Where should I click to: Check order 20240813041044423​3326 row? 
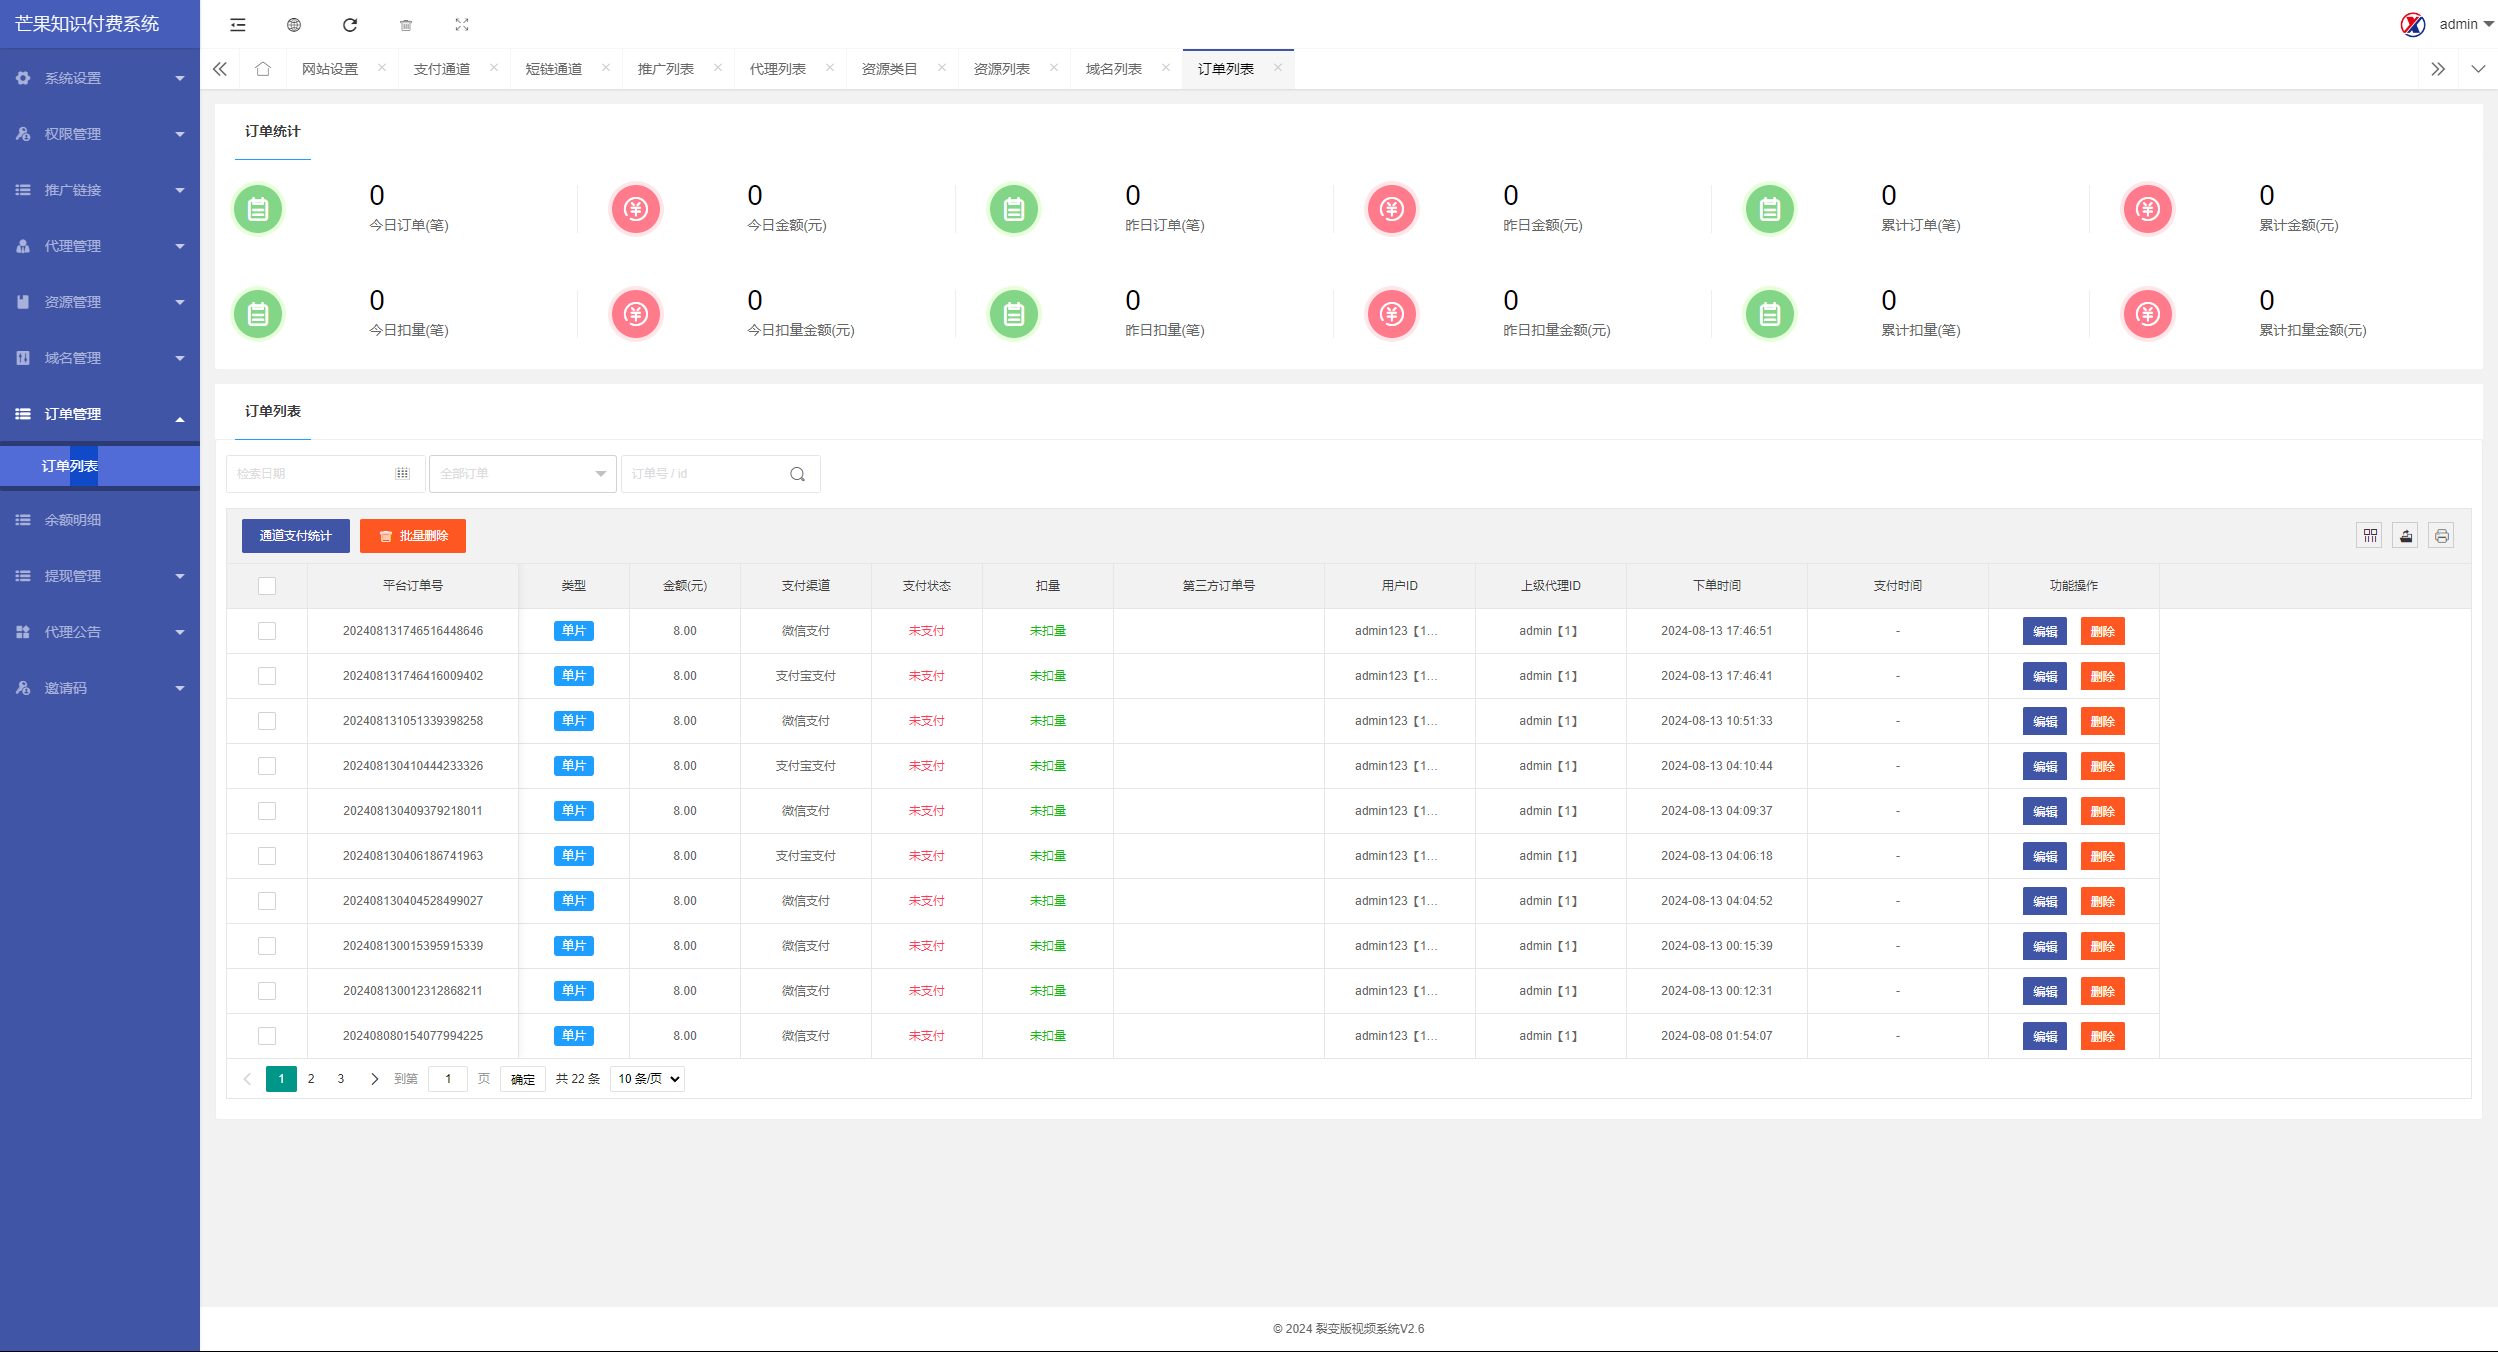[x=267, y=766]
